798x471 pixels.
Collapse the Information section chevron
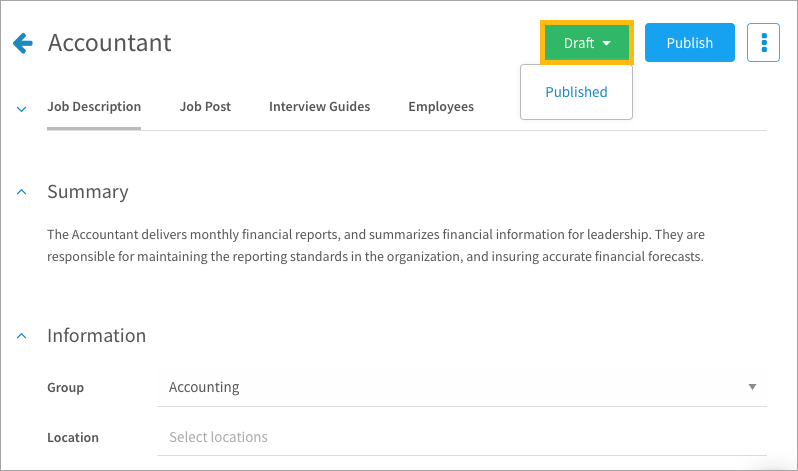point(21,336)
